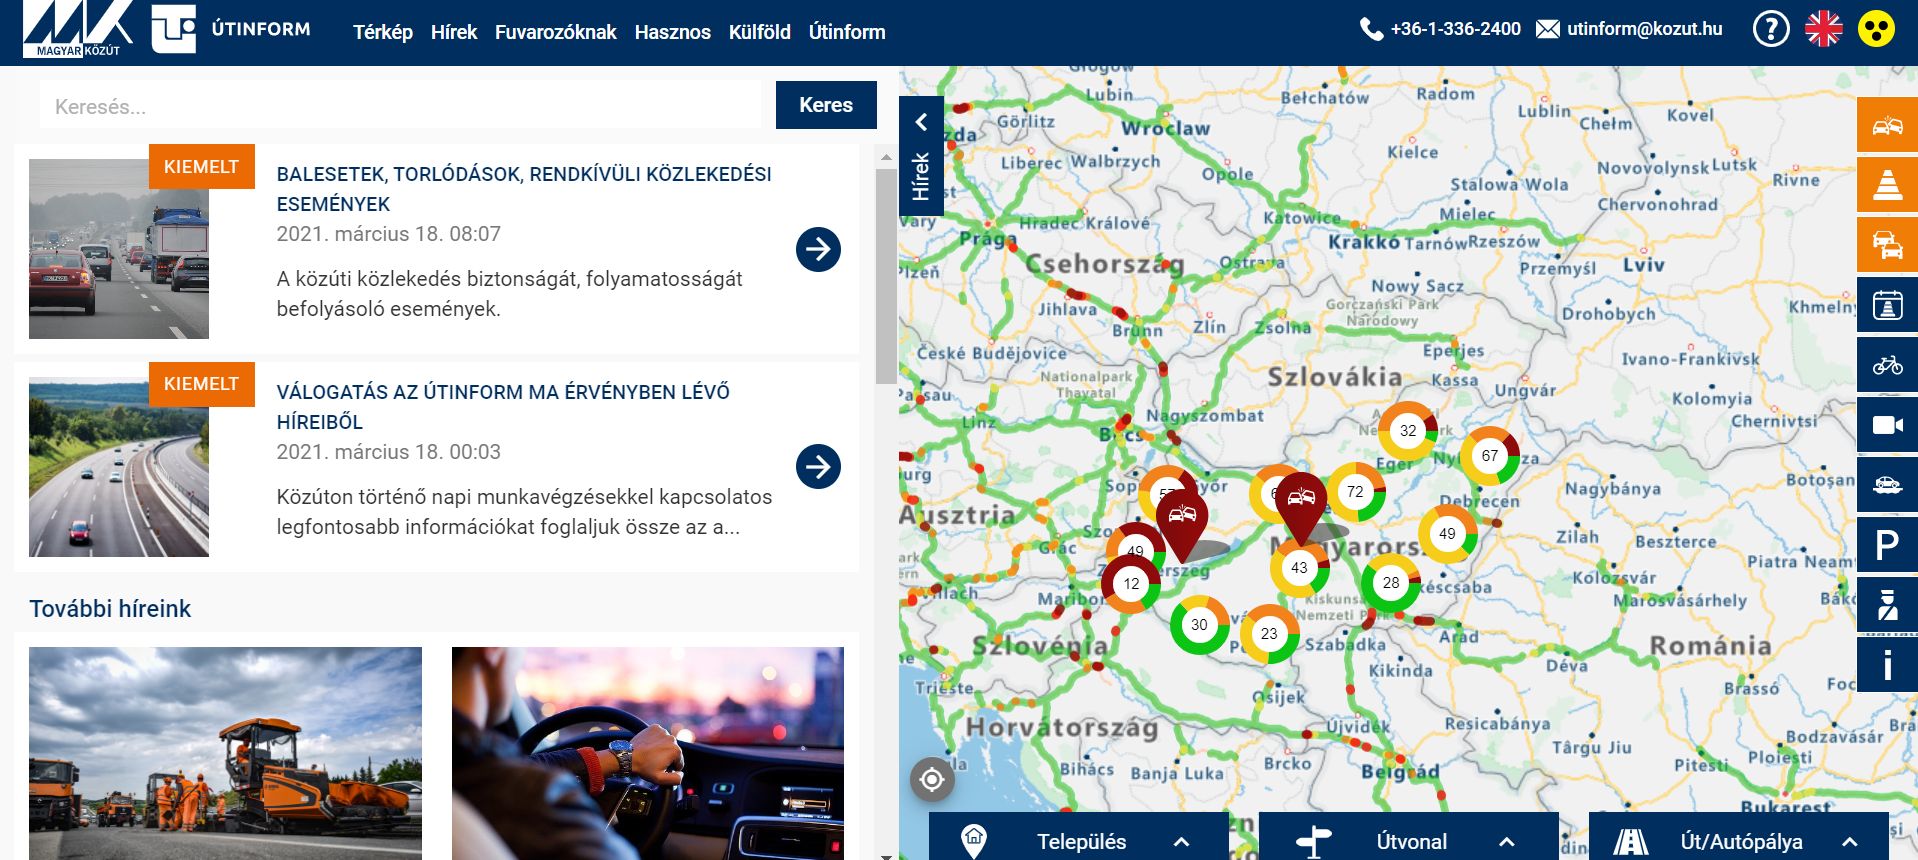This screenshot has height=860, width=1918.
Task: Click the information 'i' sidebar icon
Action: tap(1886, 665)
